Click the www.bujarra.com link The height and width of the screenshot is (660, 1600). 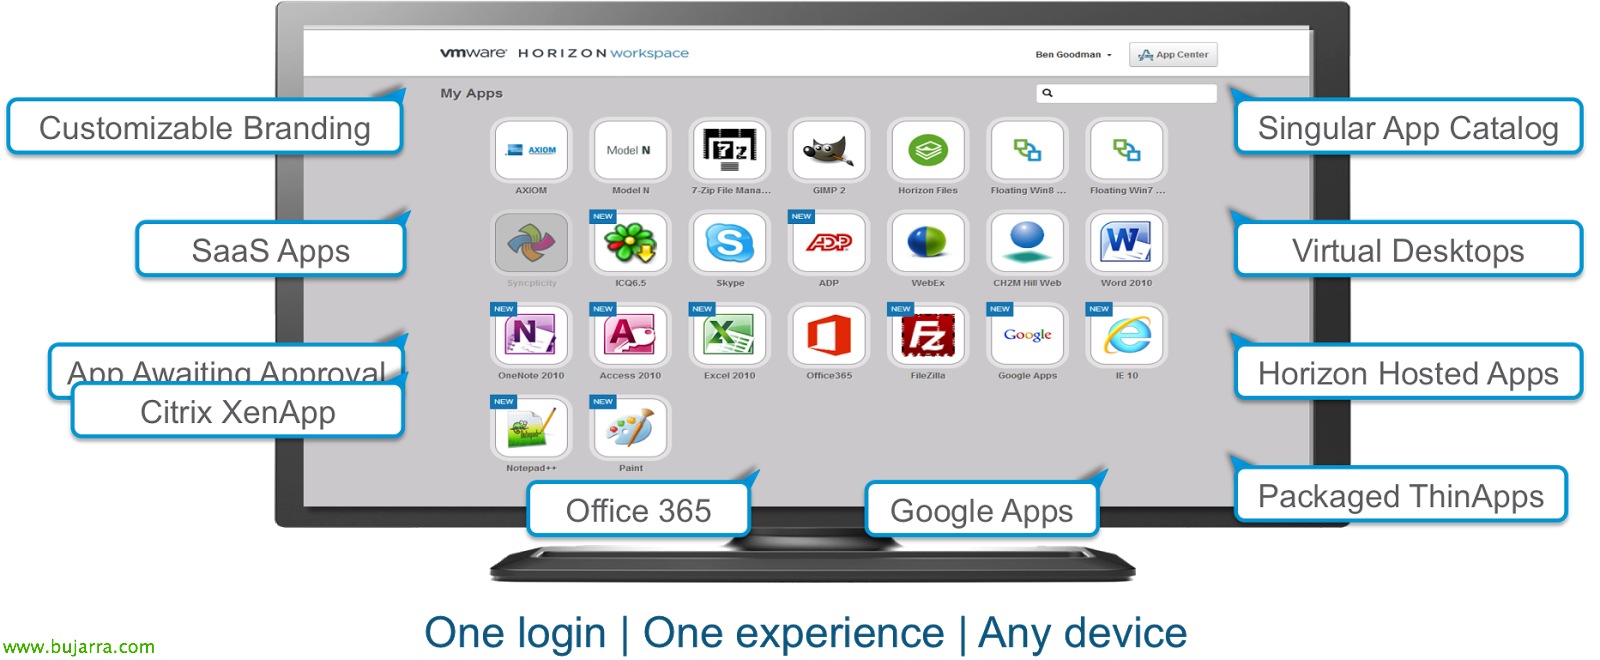[x=79, y=647]
